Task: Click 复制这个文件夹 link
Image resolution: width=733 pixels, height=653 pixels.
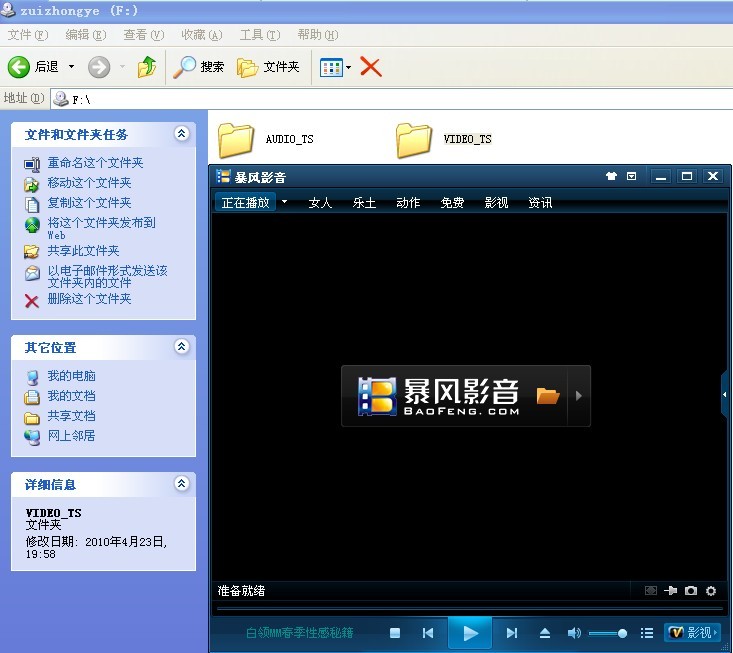Action: point(89,203)
